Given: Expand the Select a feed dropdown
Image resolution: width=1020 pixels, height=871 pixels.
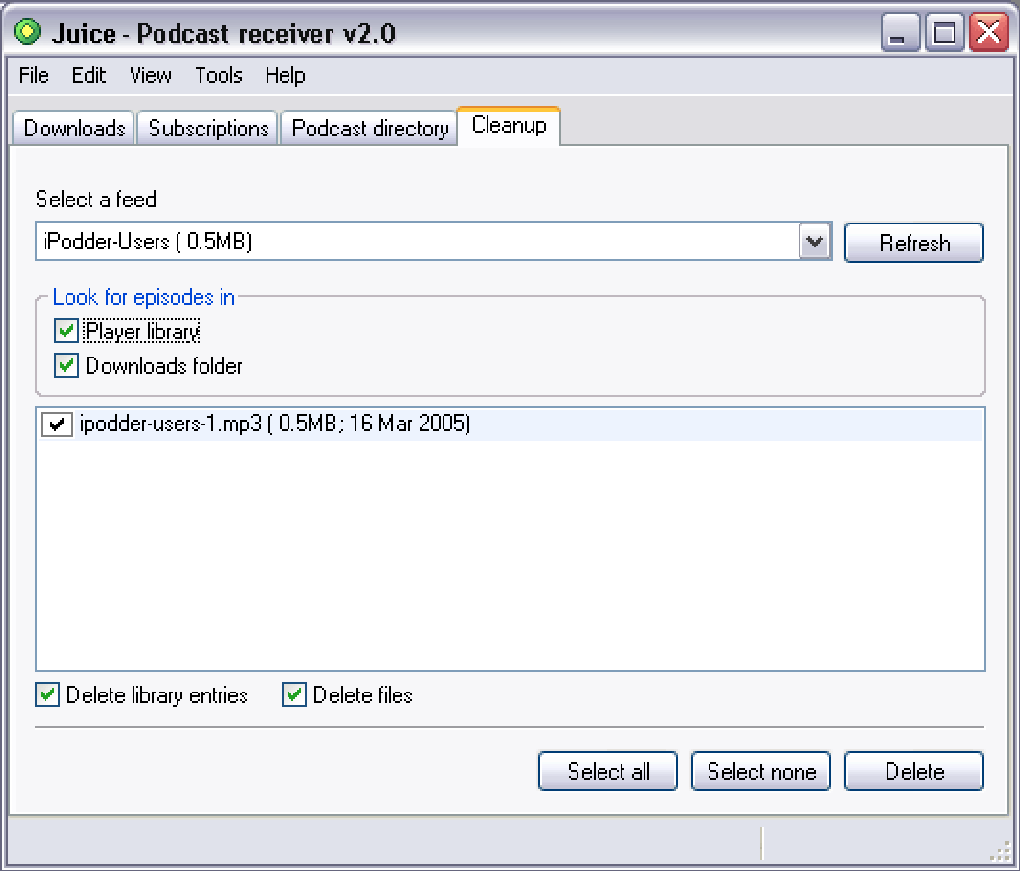Looking at the screenshot, I should [x=816, y=242].
